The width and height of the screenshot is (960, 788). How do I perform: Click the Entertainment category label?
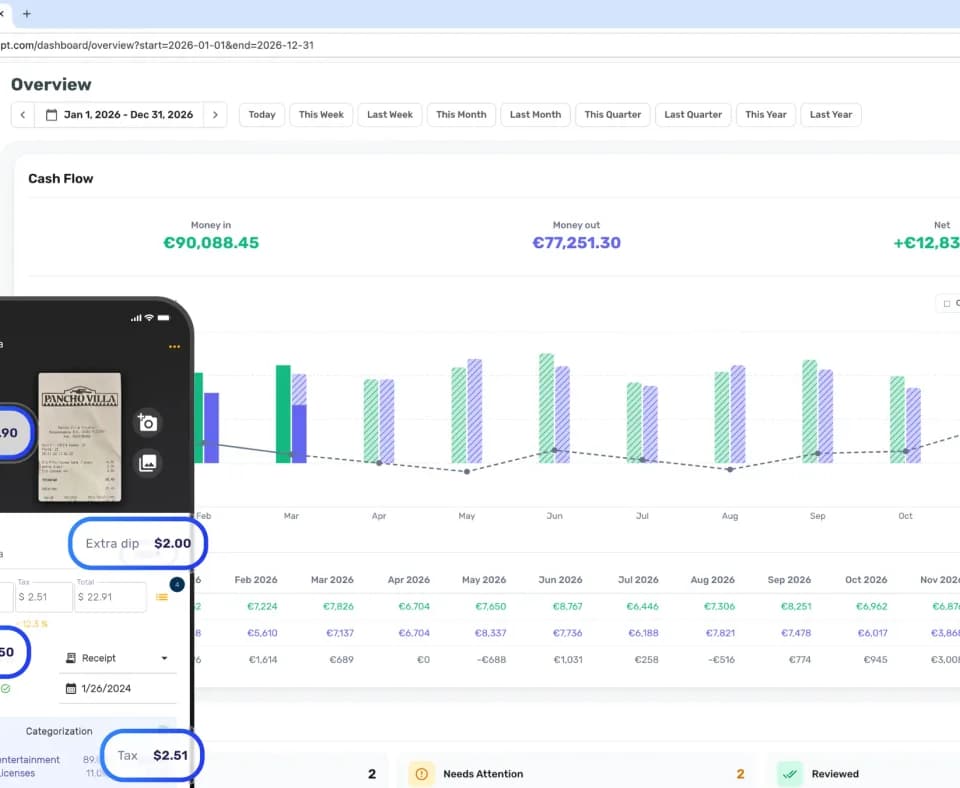(30, 760)
